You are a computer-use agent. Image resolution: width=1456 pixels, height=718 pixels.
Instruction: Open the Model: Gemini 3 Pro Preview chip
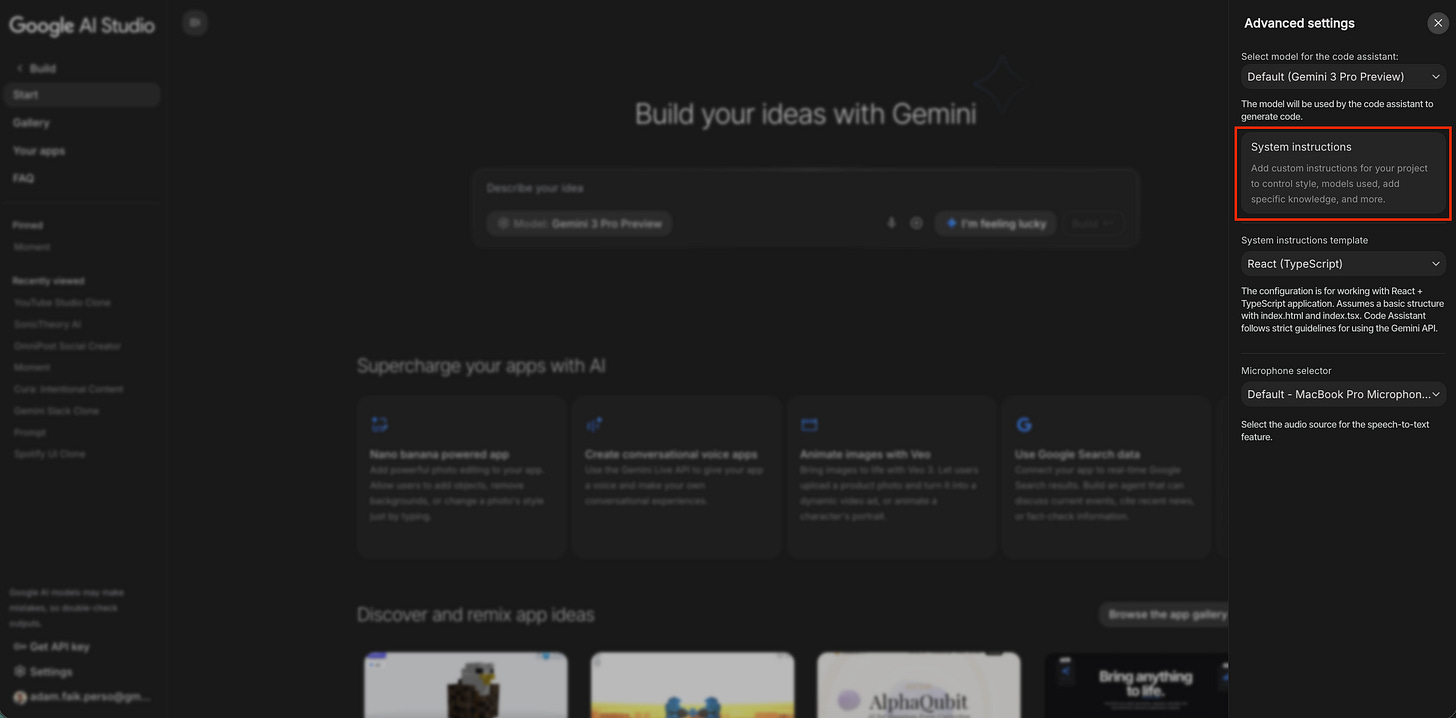(579, 224)
